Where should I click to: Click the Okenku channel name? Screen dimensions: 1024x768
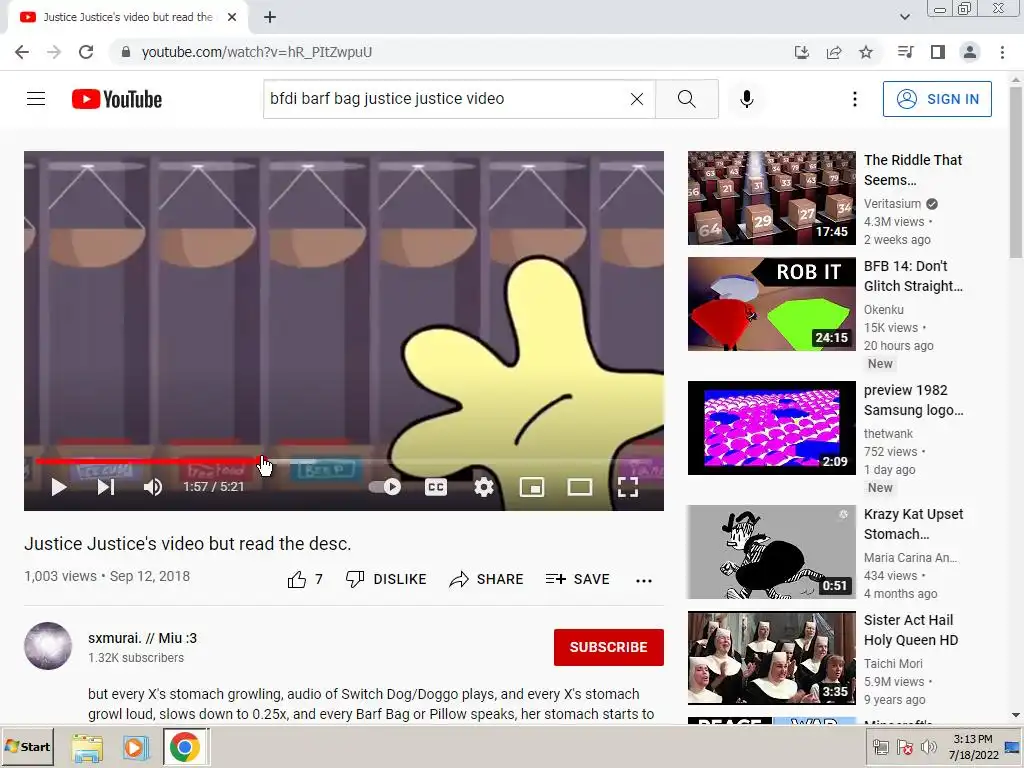884,310
